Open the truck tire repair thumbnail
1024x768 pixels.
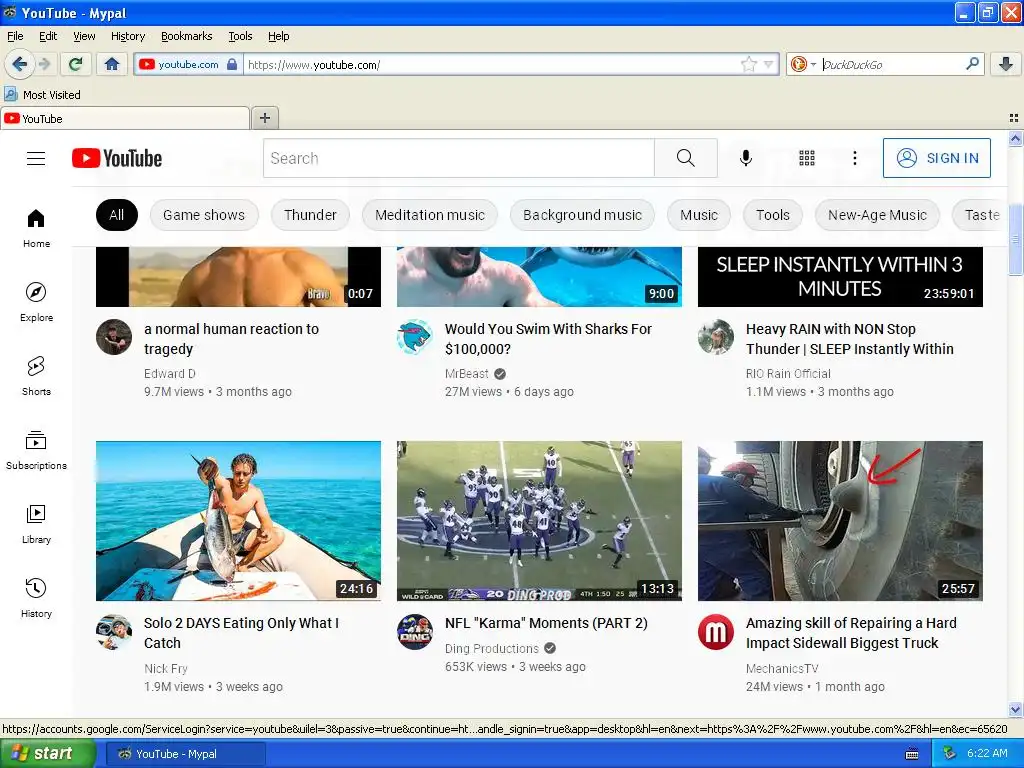(x=840, y=520)
